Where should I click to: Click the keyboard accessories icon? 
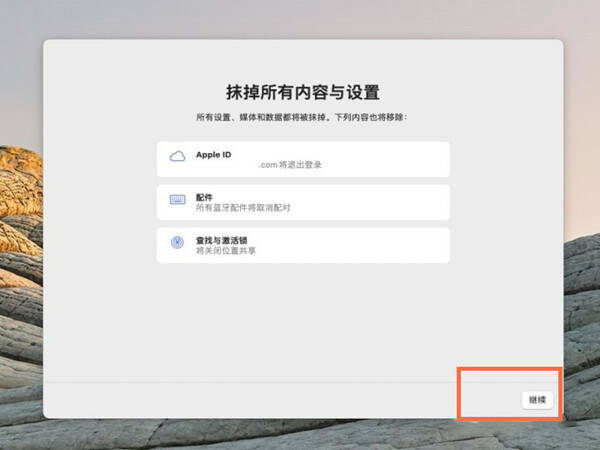[x=178, y=199]
